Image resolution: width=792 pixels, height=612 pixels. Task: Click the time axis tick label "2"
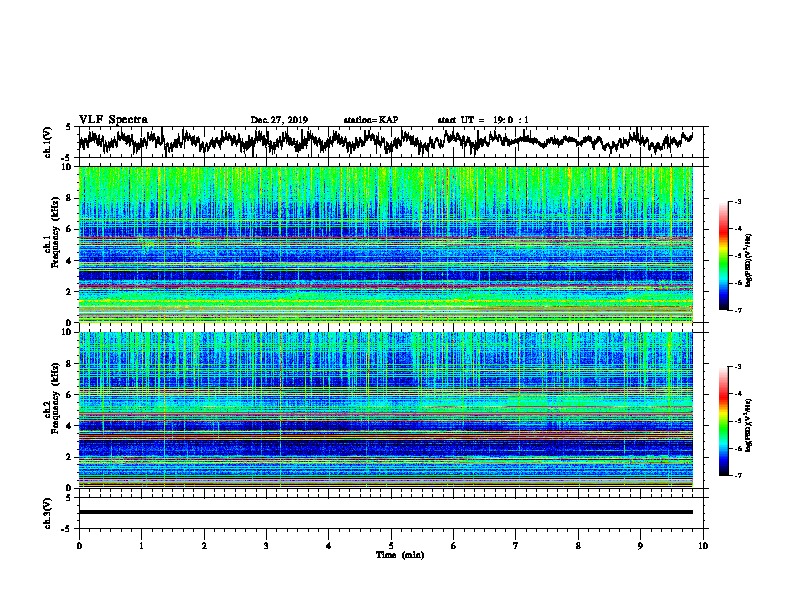click(204, 546)
